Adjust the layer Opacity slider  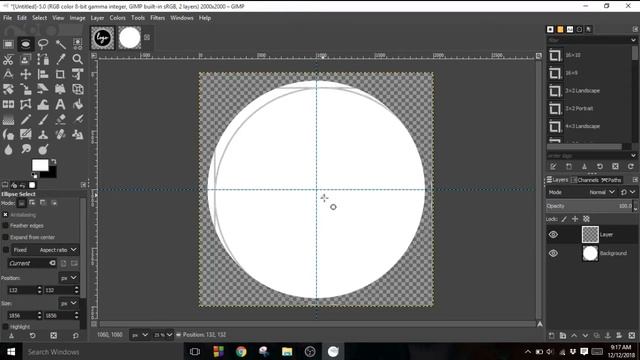click(589, 206)
